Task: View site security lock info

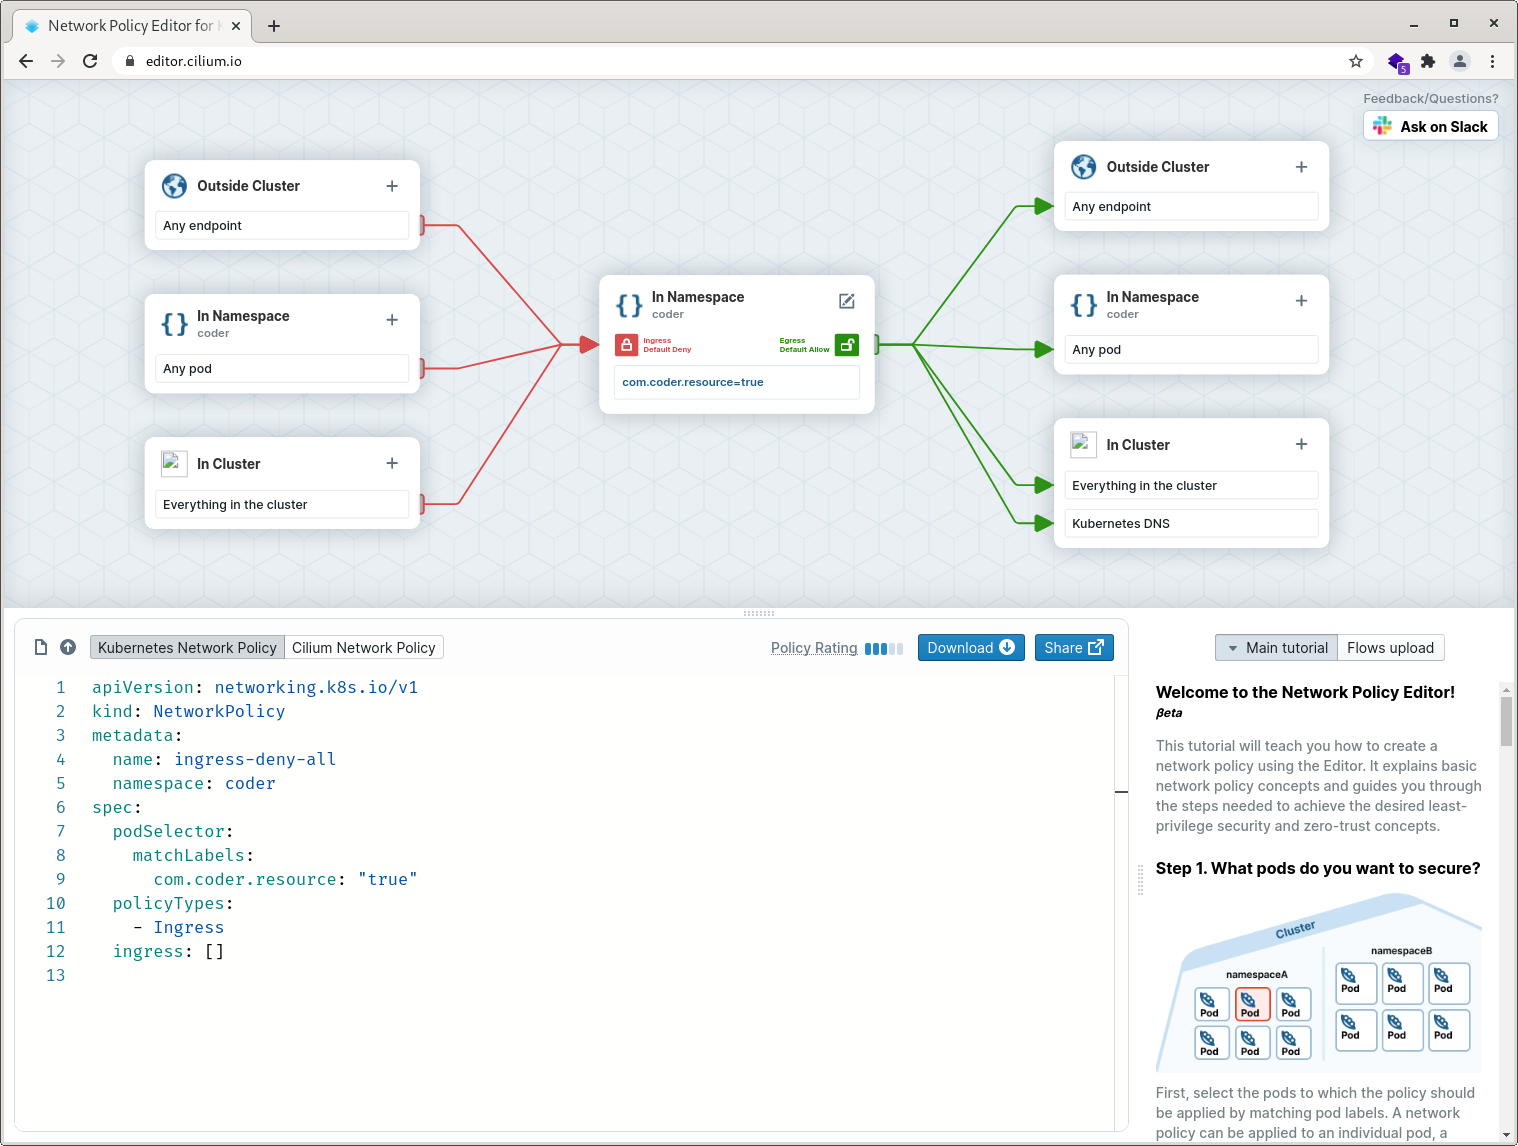Action: (x=129, y=61)
